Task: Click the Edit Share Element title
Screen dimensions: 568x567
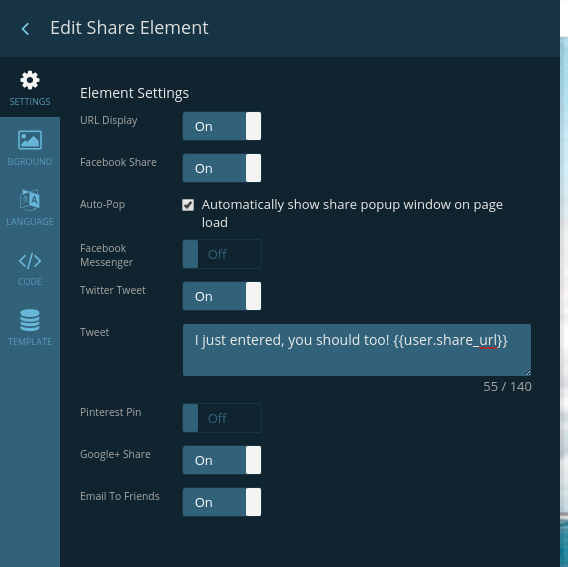Action: click(129, 28)
